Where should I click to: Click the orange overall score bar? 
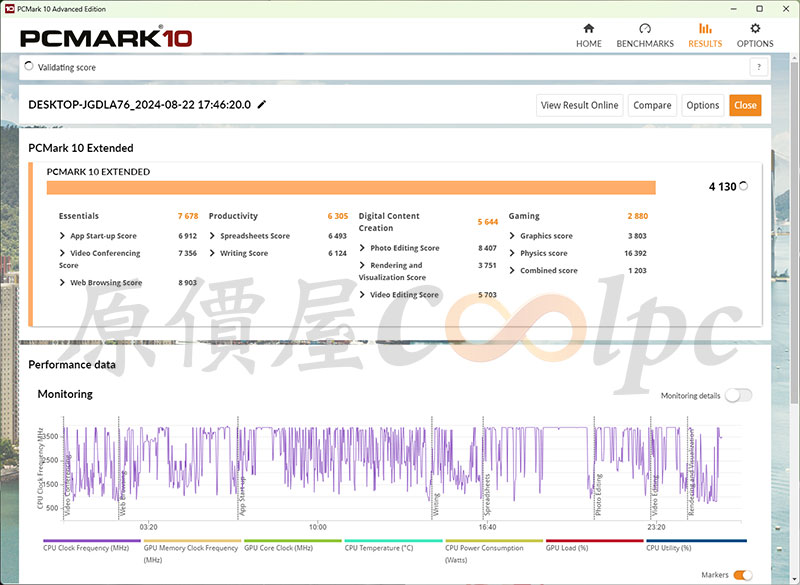tap(351, 188)
